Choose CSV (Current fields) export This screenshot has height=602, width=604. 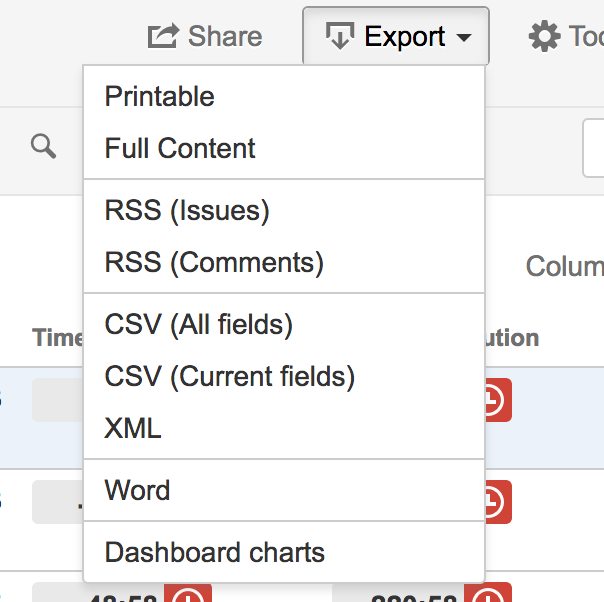pos(230,377)
